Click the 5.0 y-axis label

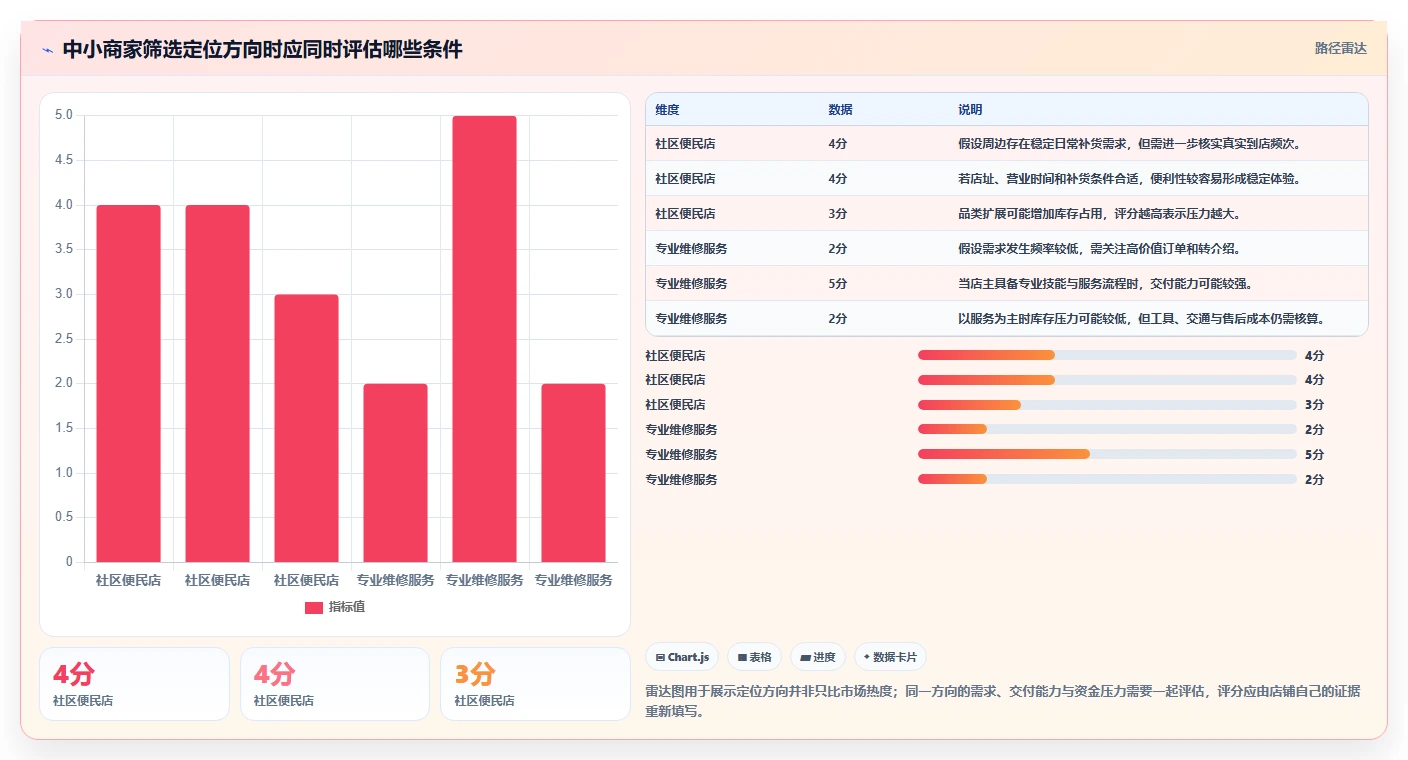tap(63, 115)
